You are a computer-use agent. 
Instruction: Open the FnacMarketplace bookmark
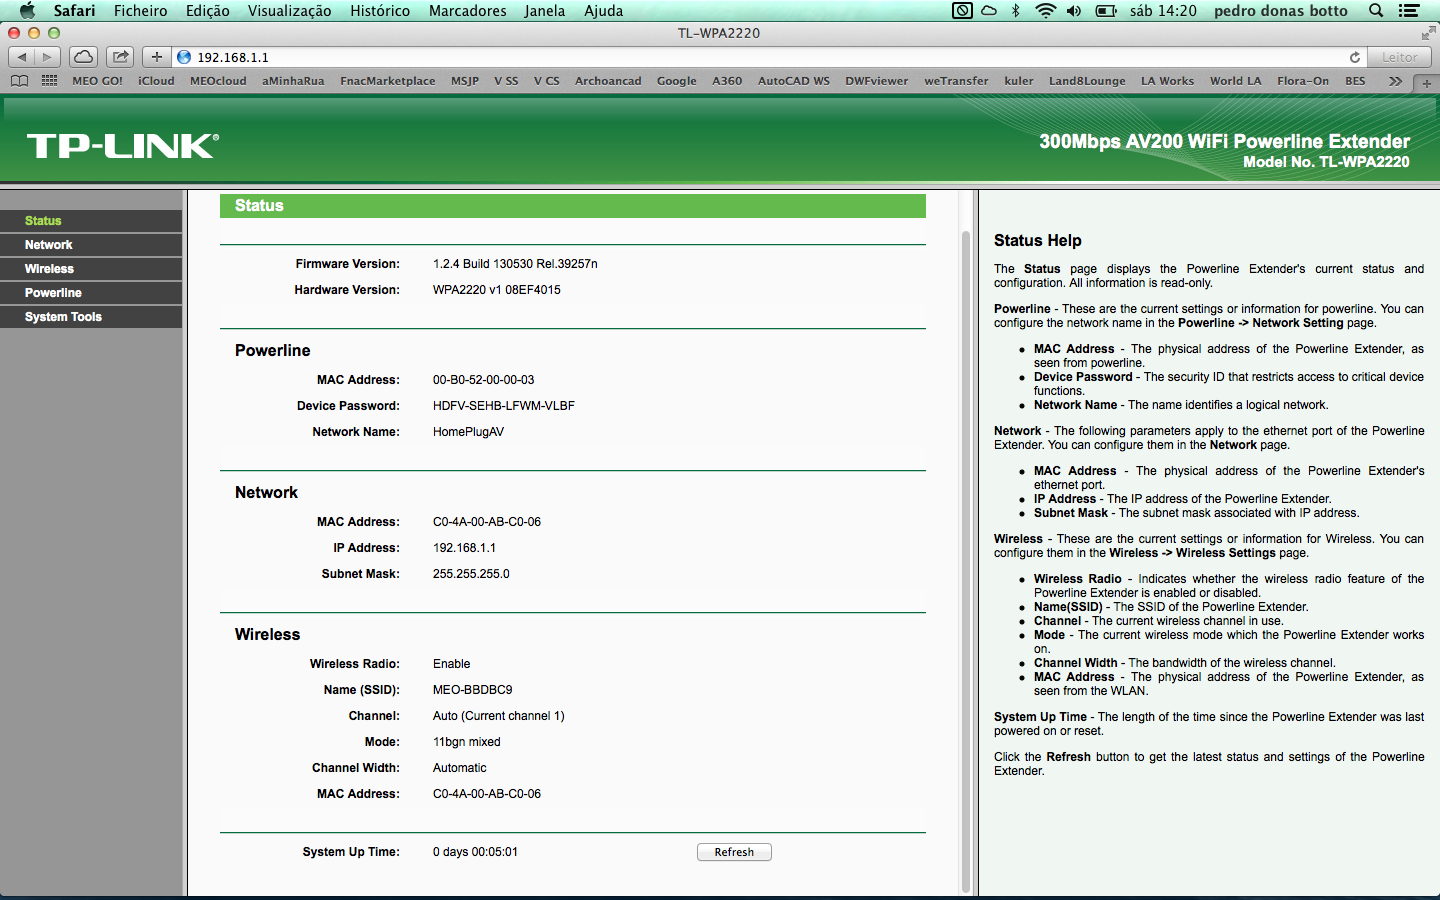pos(388,81)
